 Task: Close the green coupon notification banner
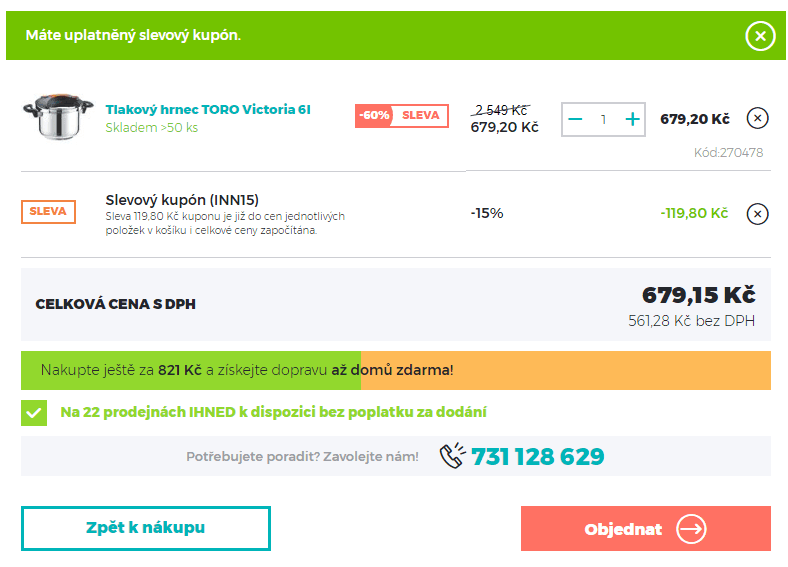click(x=760, y=37)
